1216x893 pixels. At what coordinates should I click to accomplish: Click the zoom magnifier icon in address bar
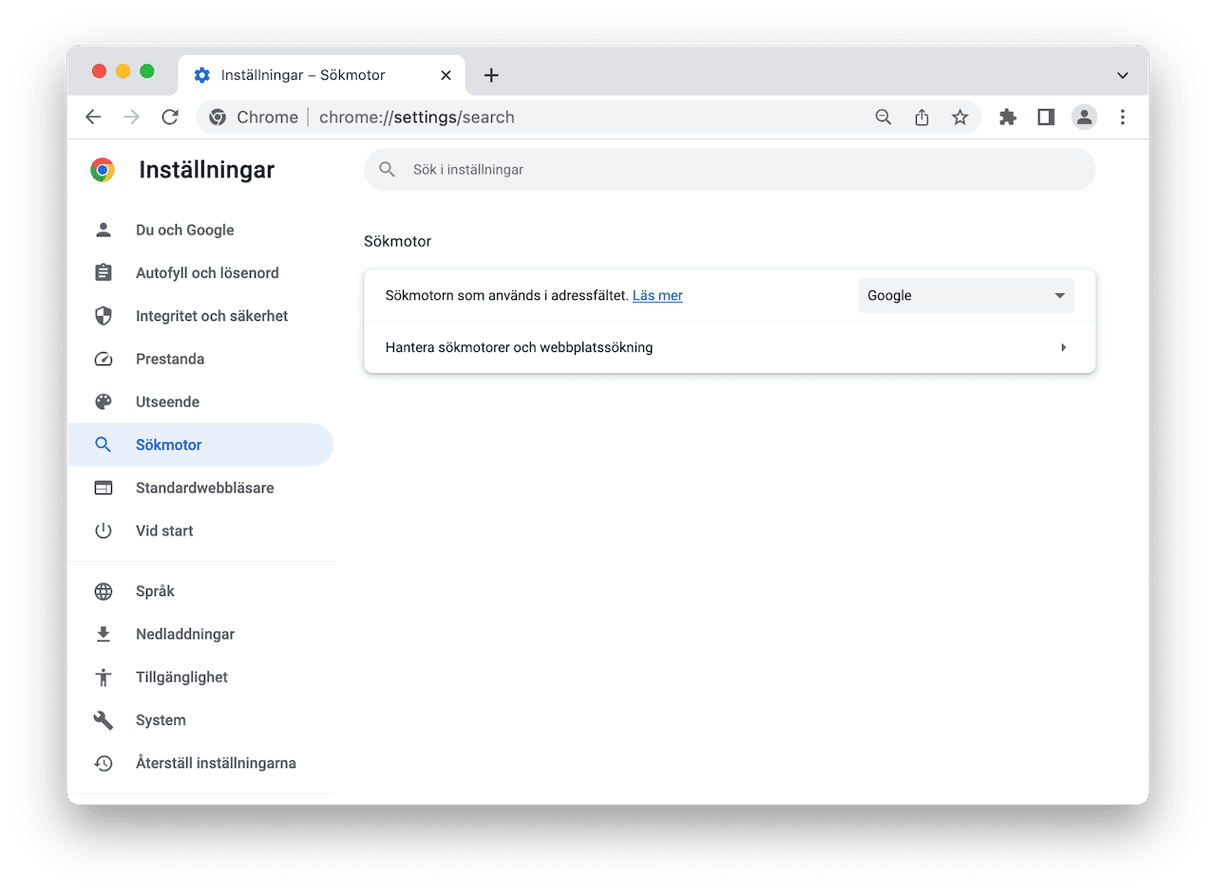[883, 117]
